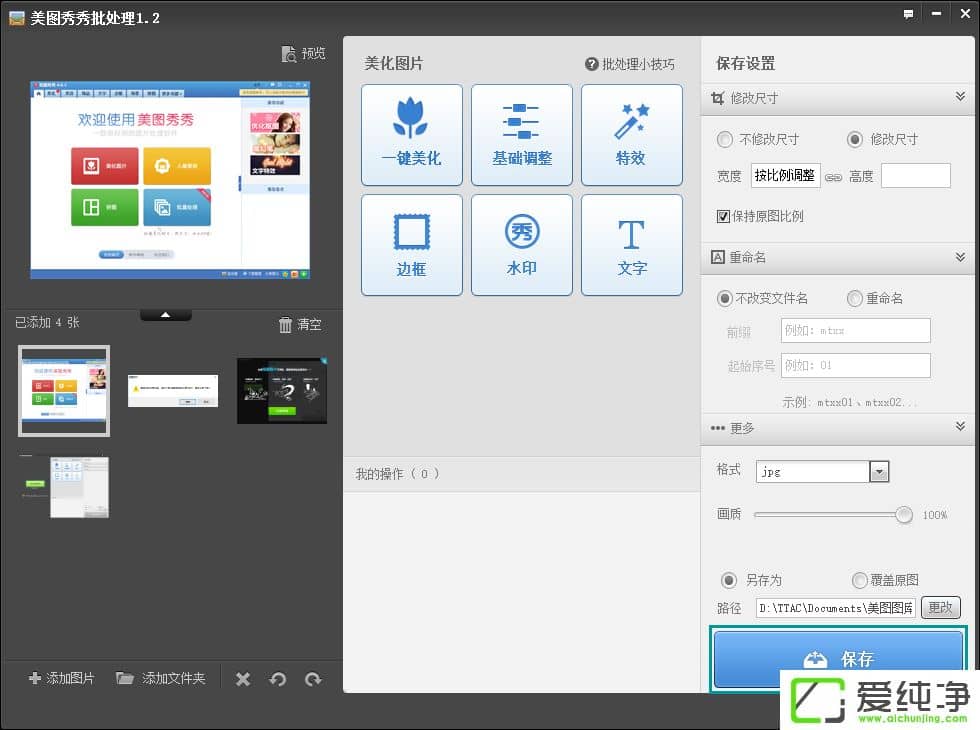Click the 预览 preview magnifier icon
The width and height of the screenshot is (980, 730).
[x=289, y=54]
